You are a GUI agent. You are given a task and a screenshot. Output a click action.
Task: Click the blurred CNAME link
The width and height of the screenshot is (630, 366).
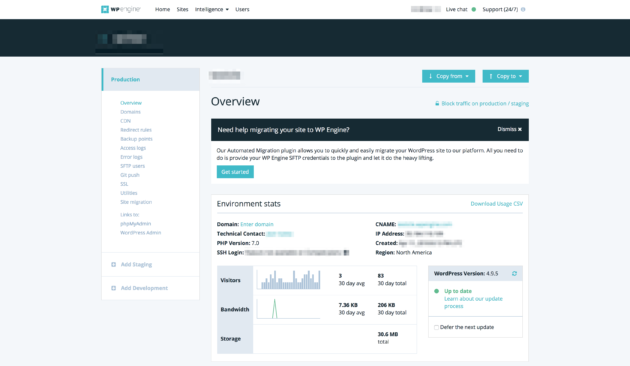[x=425, y=224]
